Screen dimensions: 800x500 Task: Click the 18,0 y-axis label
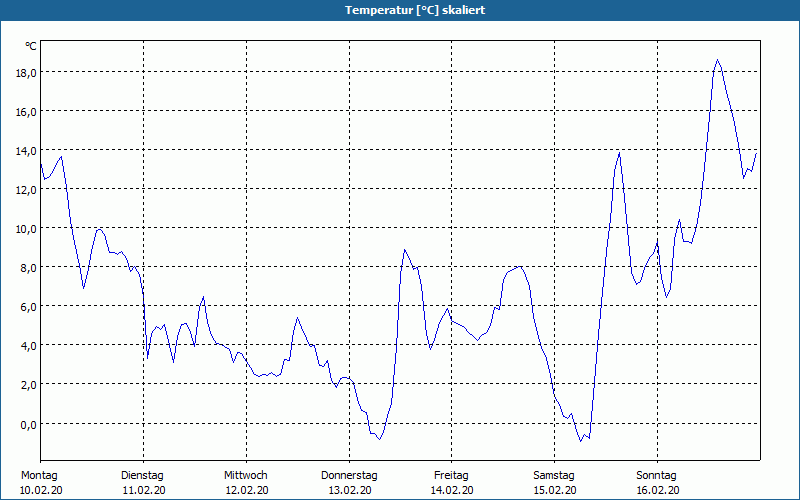26,73
